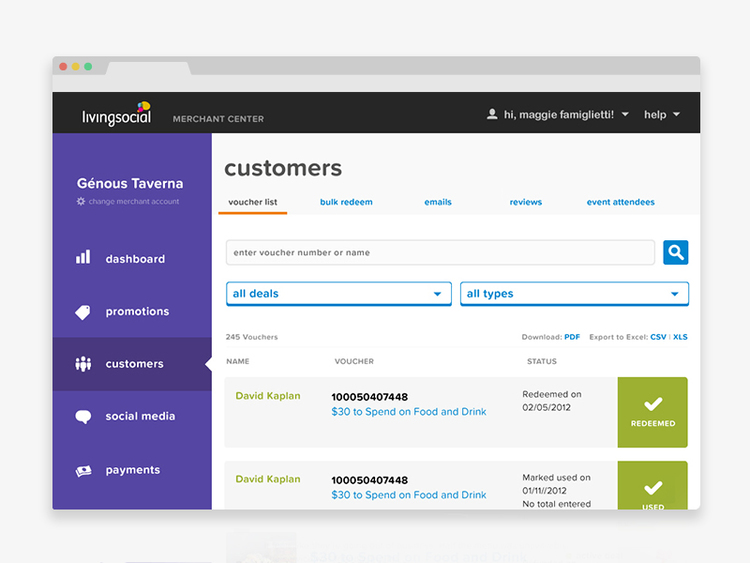
Task: Click the customers people icon
Action: pos(83,364)
